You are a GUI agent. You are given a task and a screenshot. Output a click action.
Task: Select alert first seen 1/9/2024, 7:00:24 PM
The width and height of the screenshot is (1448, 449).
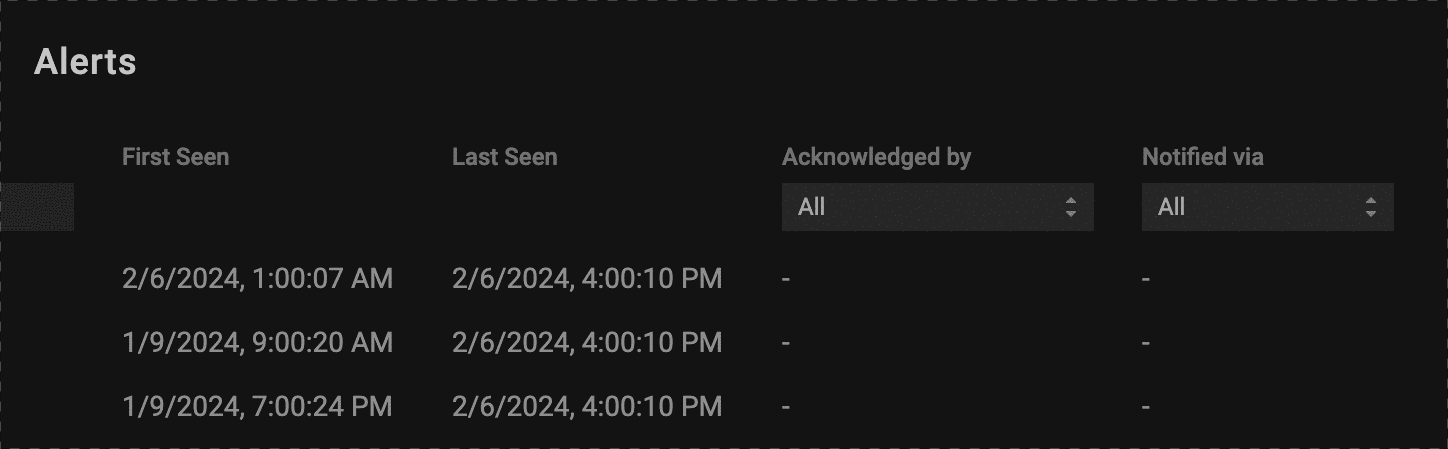[257, 406]
